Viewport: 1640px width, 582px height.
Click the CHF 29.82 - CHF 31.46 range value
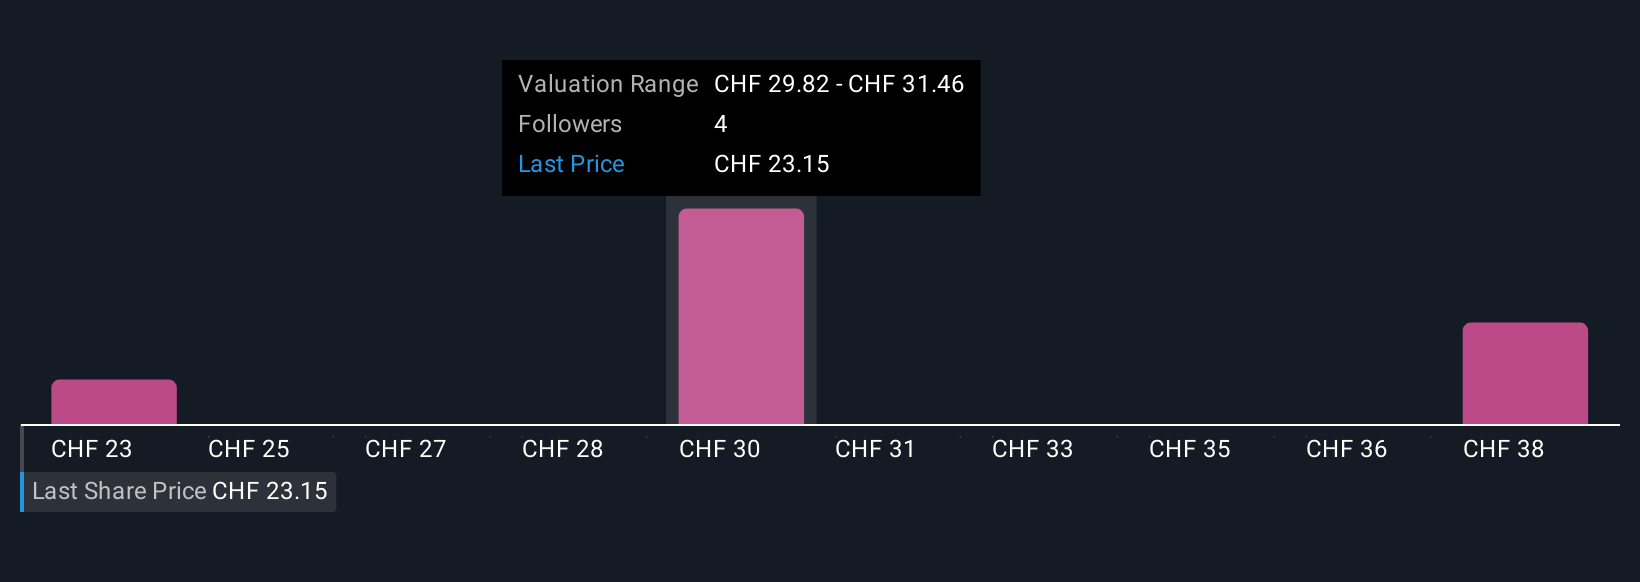(839, 84)
